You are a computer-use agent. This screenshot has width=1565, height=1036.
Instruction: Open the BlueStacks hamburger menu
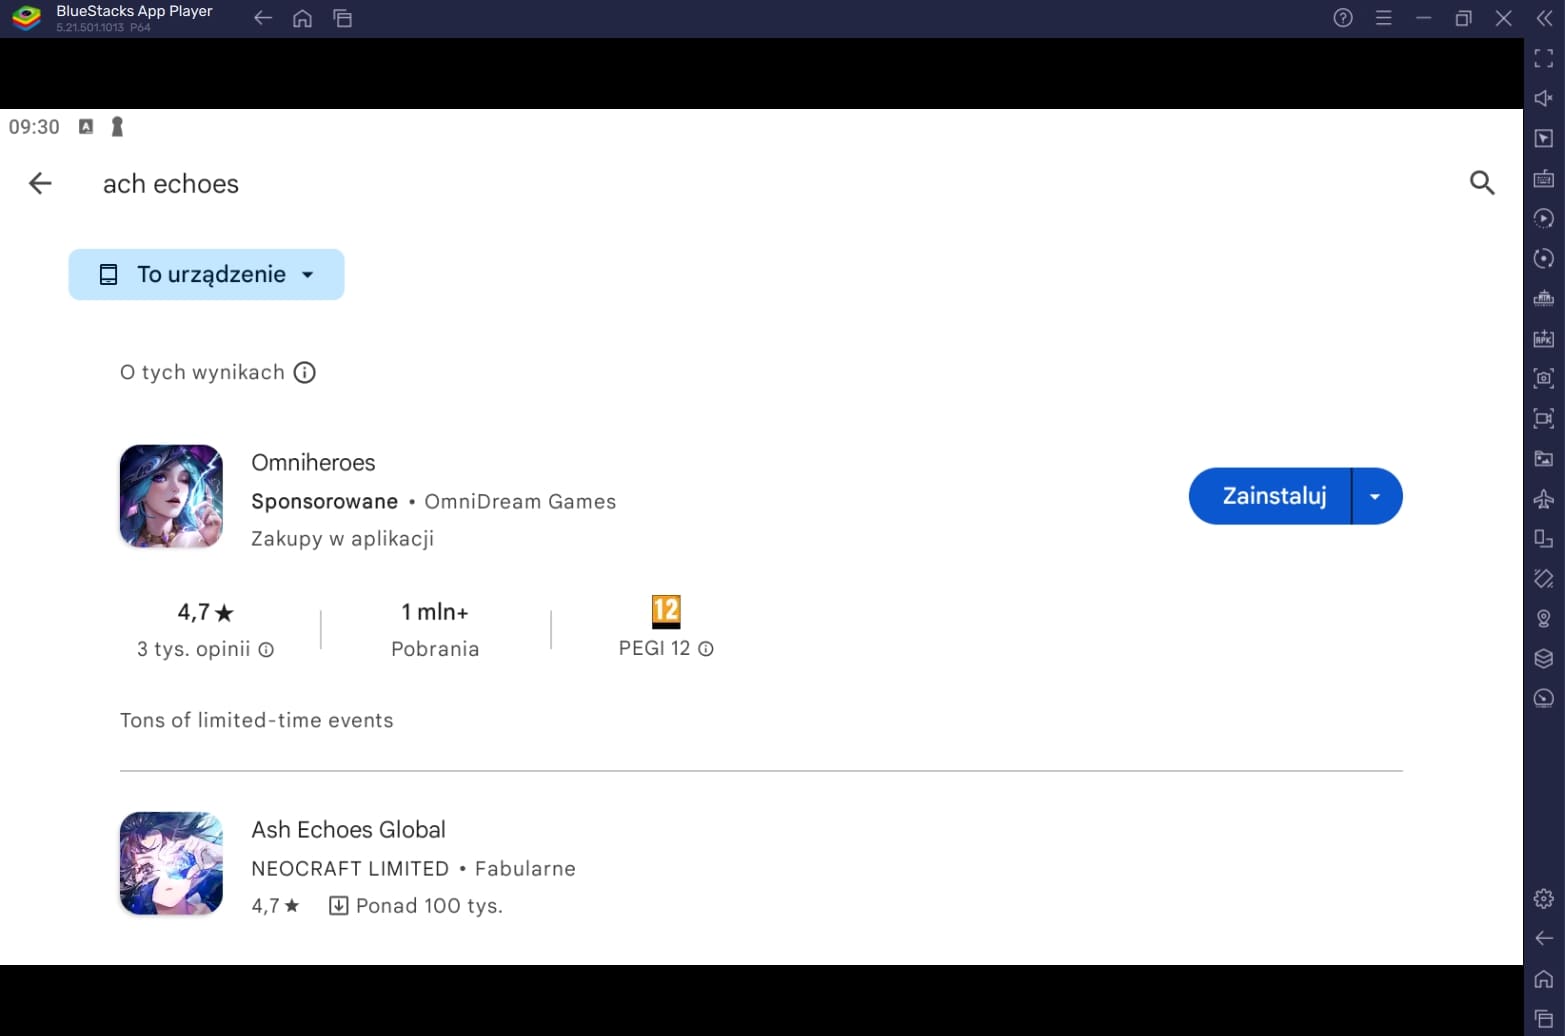(x=1383, y=18)
